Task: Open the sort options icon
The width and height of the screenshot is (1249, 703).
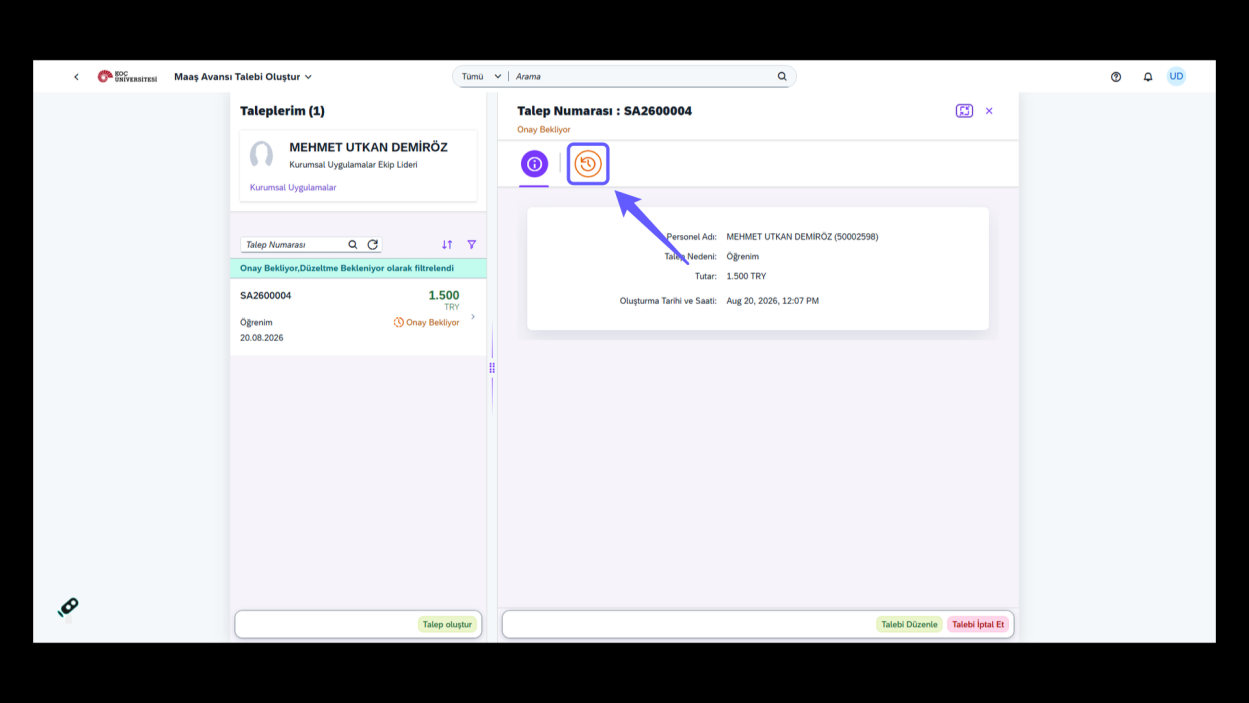Action: click(447, 244)
